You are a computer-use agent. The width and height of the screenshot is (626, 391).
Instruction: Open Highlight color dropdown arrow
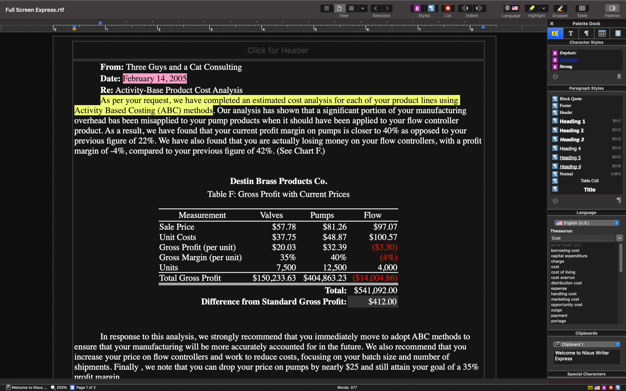[543, 8]
